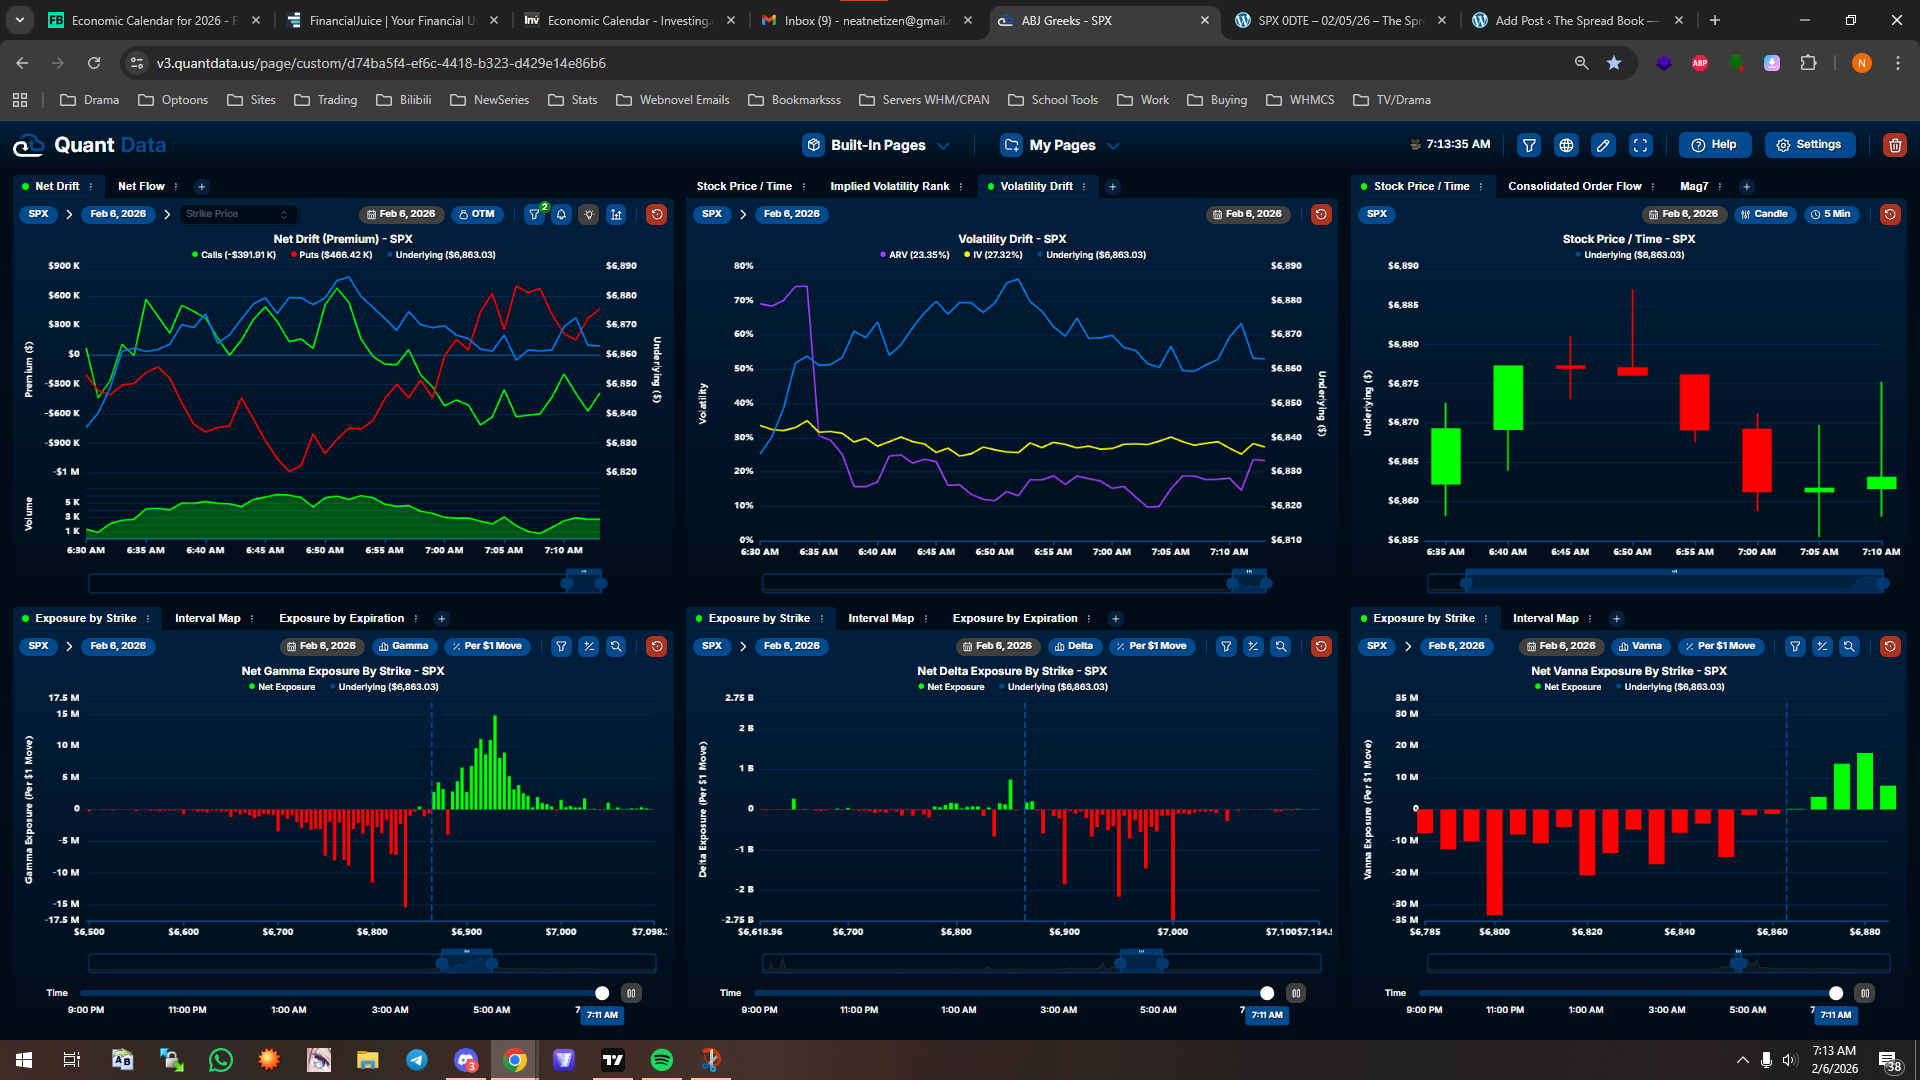Pause playback in Vanna Exposure time control
The image size is (1920, 1080).
click(x=1864, y=993)
